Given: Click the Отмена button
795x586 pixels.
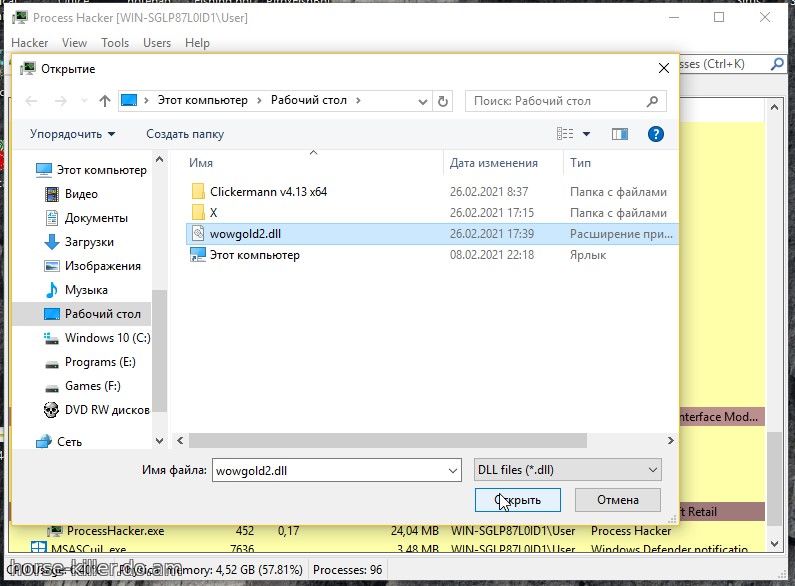Looking at the screenshot, I should click(617, 500).
